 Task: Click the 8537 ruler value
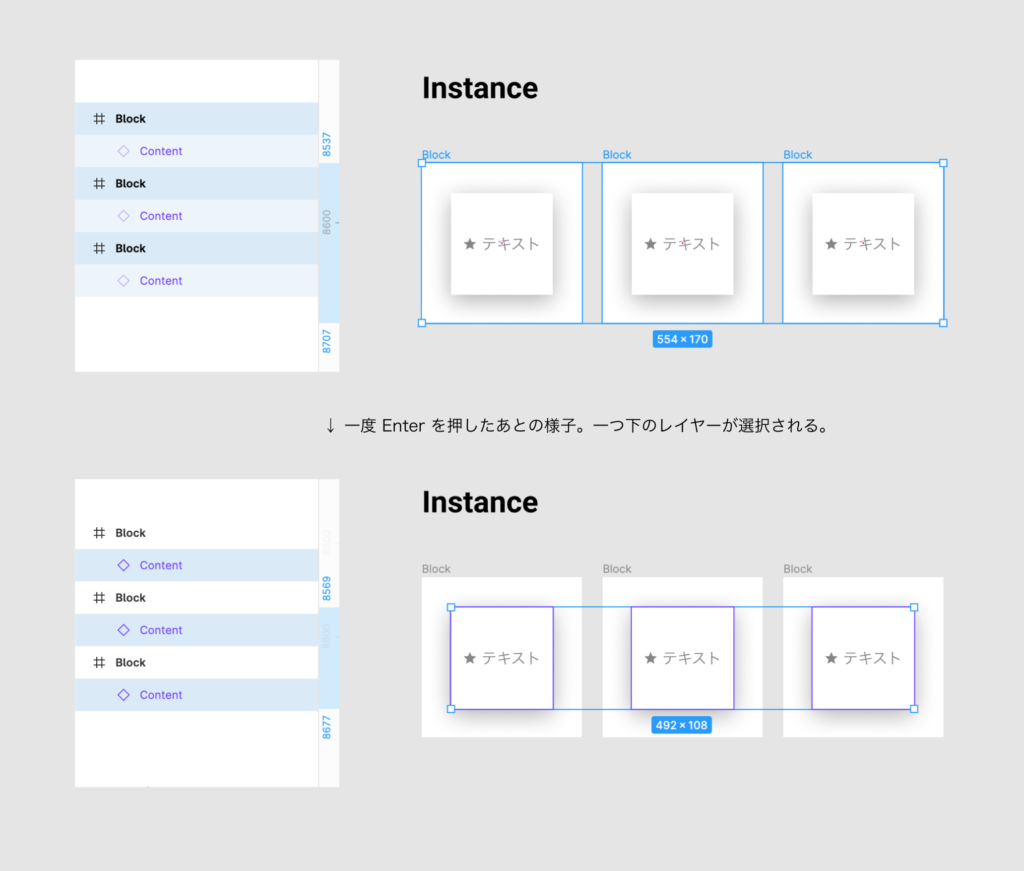[328, 145]
